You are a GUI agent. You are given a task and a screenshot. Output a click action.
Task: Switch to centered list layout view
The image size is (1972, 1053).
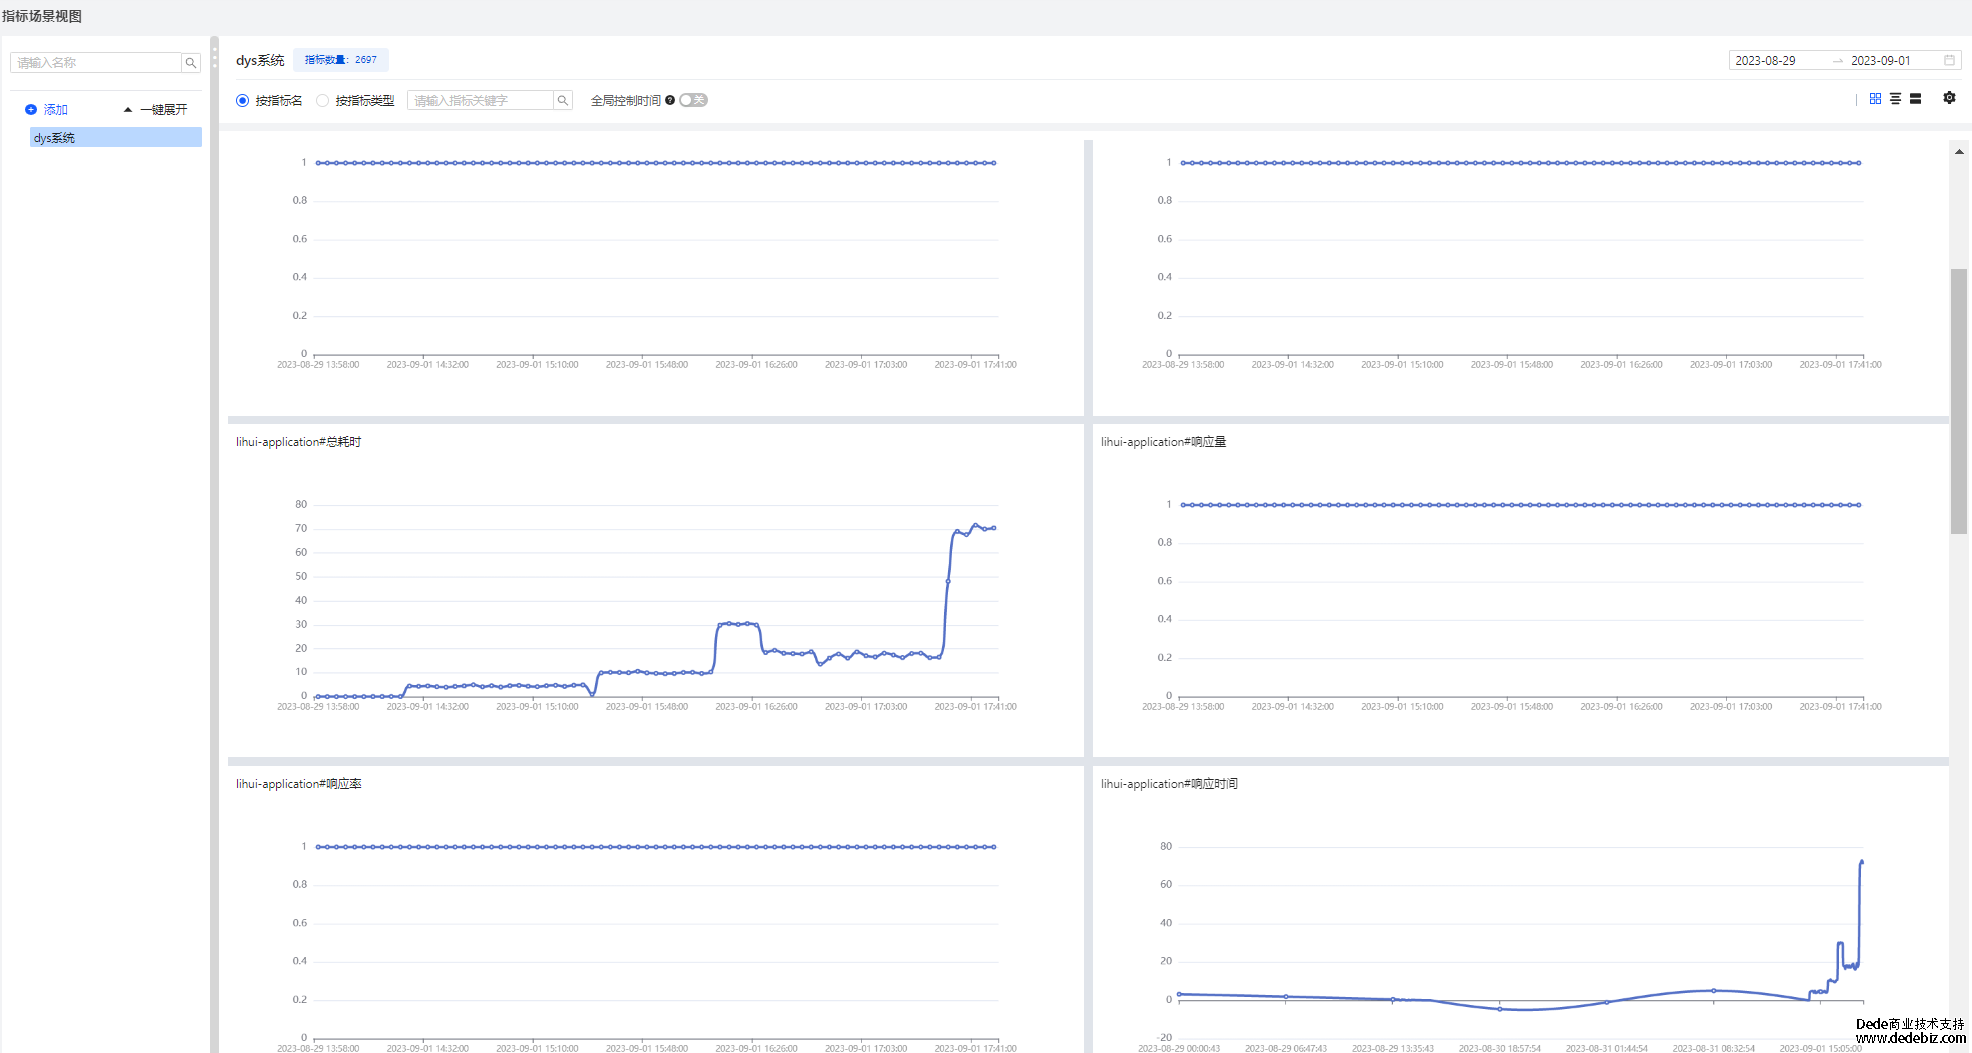coord(1895,99)
